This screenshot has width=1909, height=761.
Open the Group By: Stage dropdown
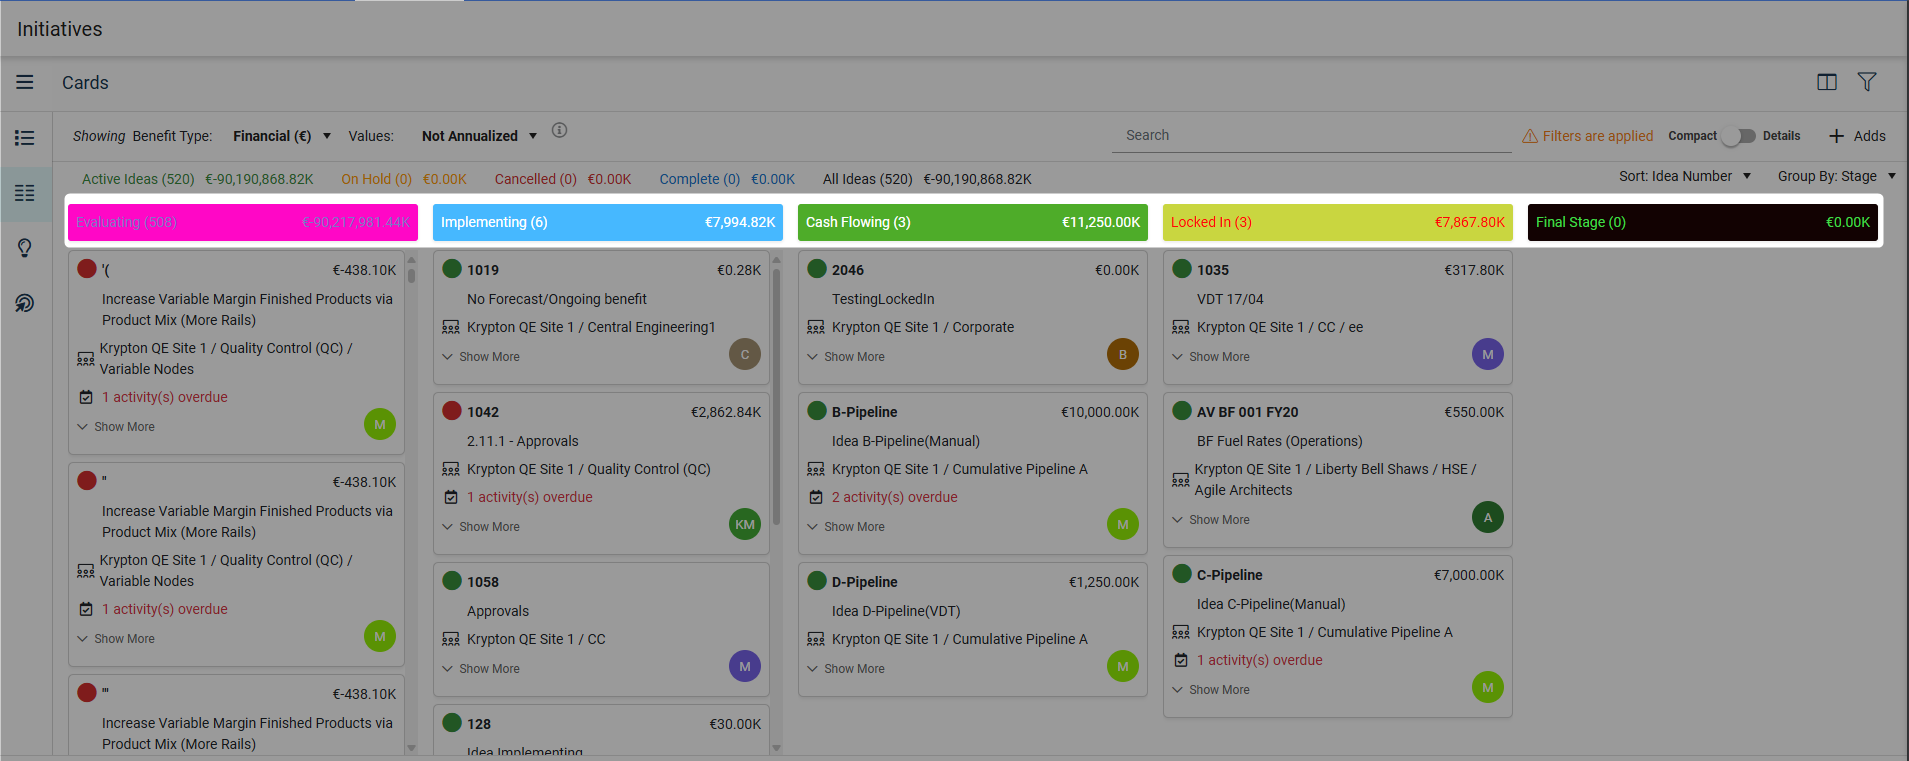click(x=1837, y=176)
